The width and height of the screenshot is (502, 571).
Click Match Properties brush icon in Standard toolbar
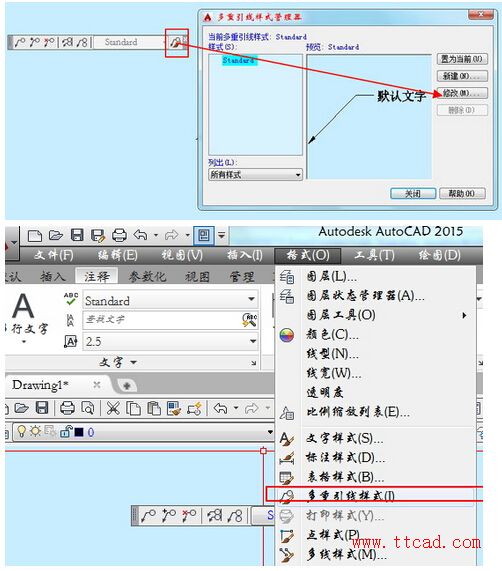tap(174, 408)
